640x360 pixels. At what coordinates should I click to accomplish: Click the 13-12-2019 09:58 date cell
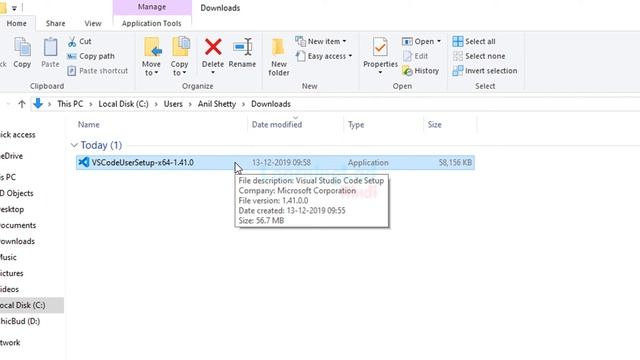click(x=281, y=162)
